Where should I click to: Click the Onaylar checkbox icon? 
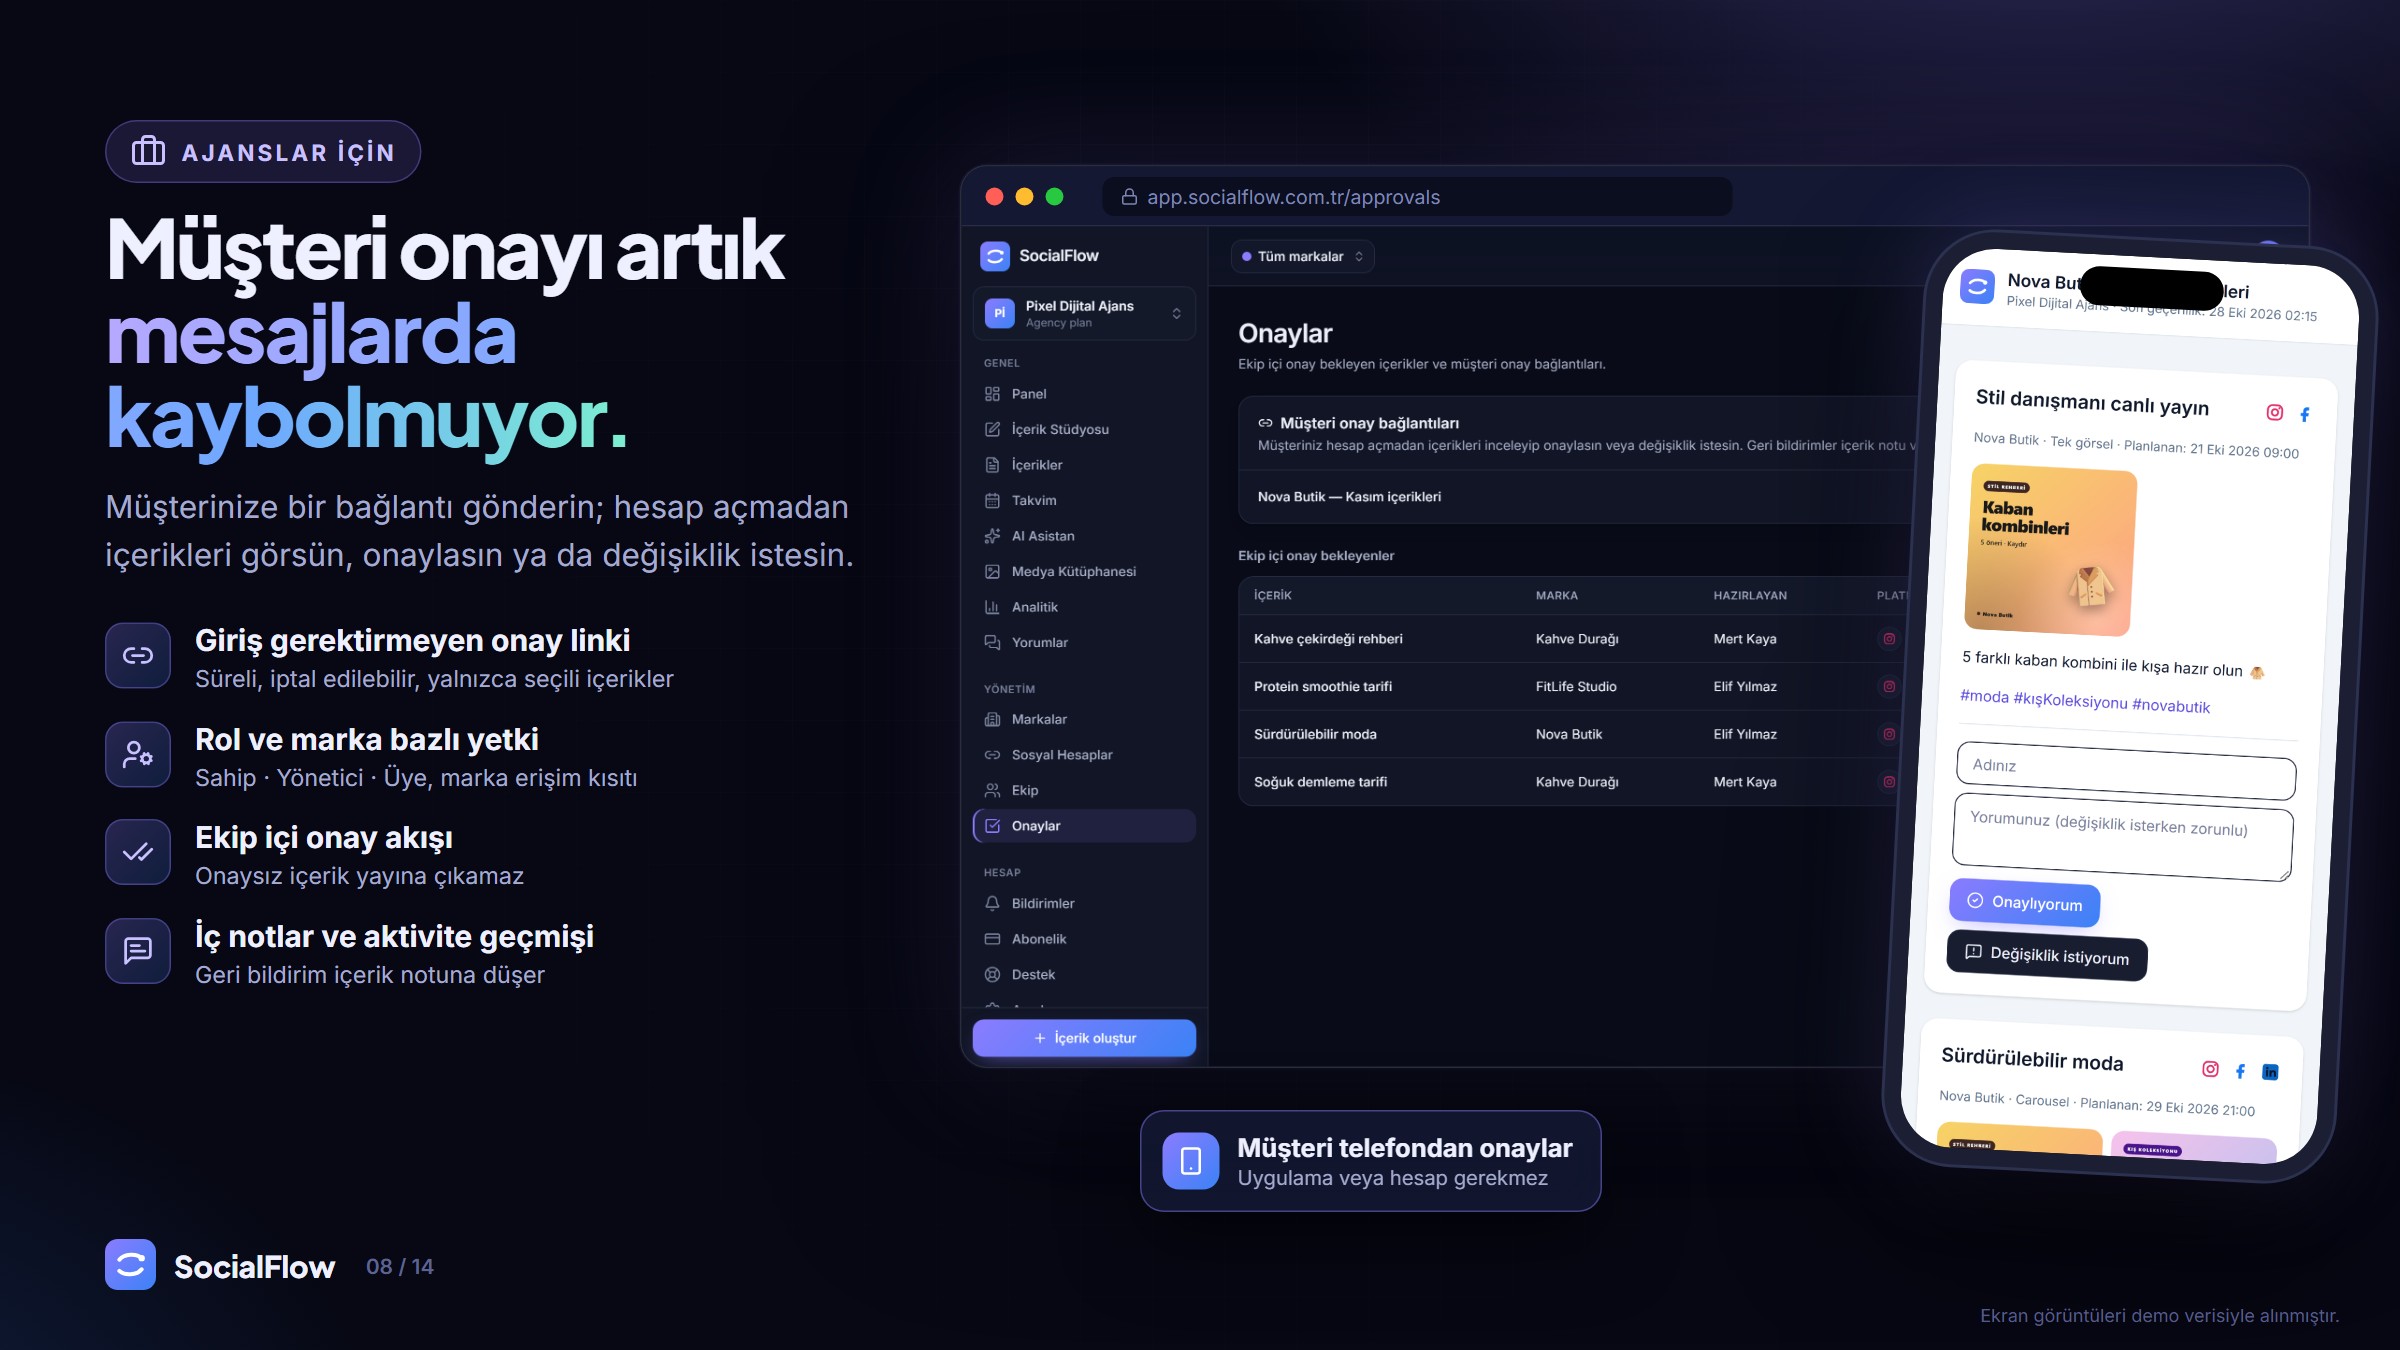pos(992,826)
